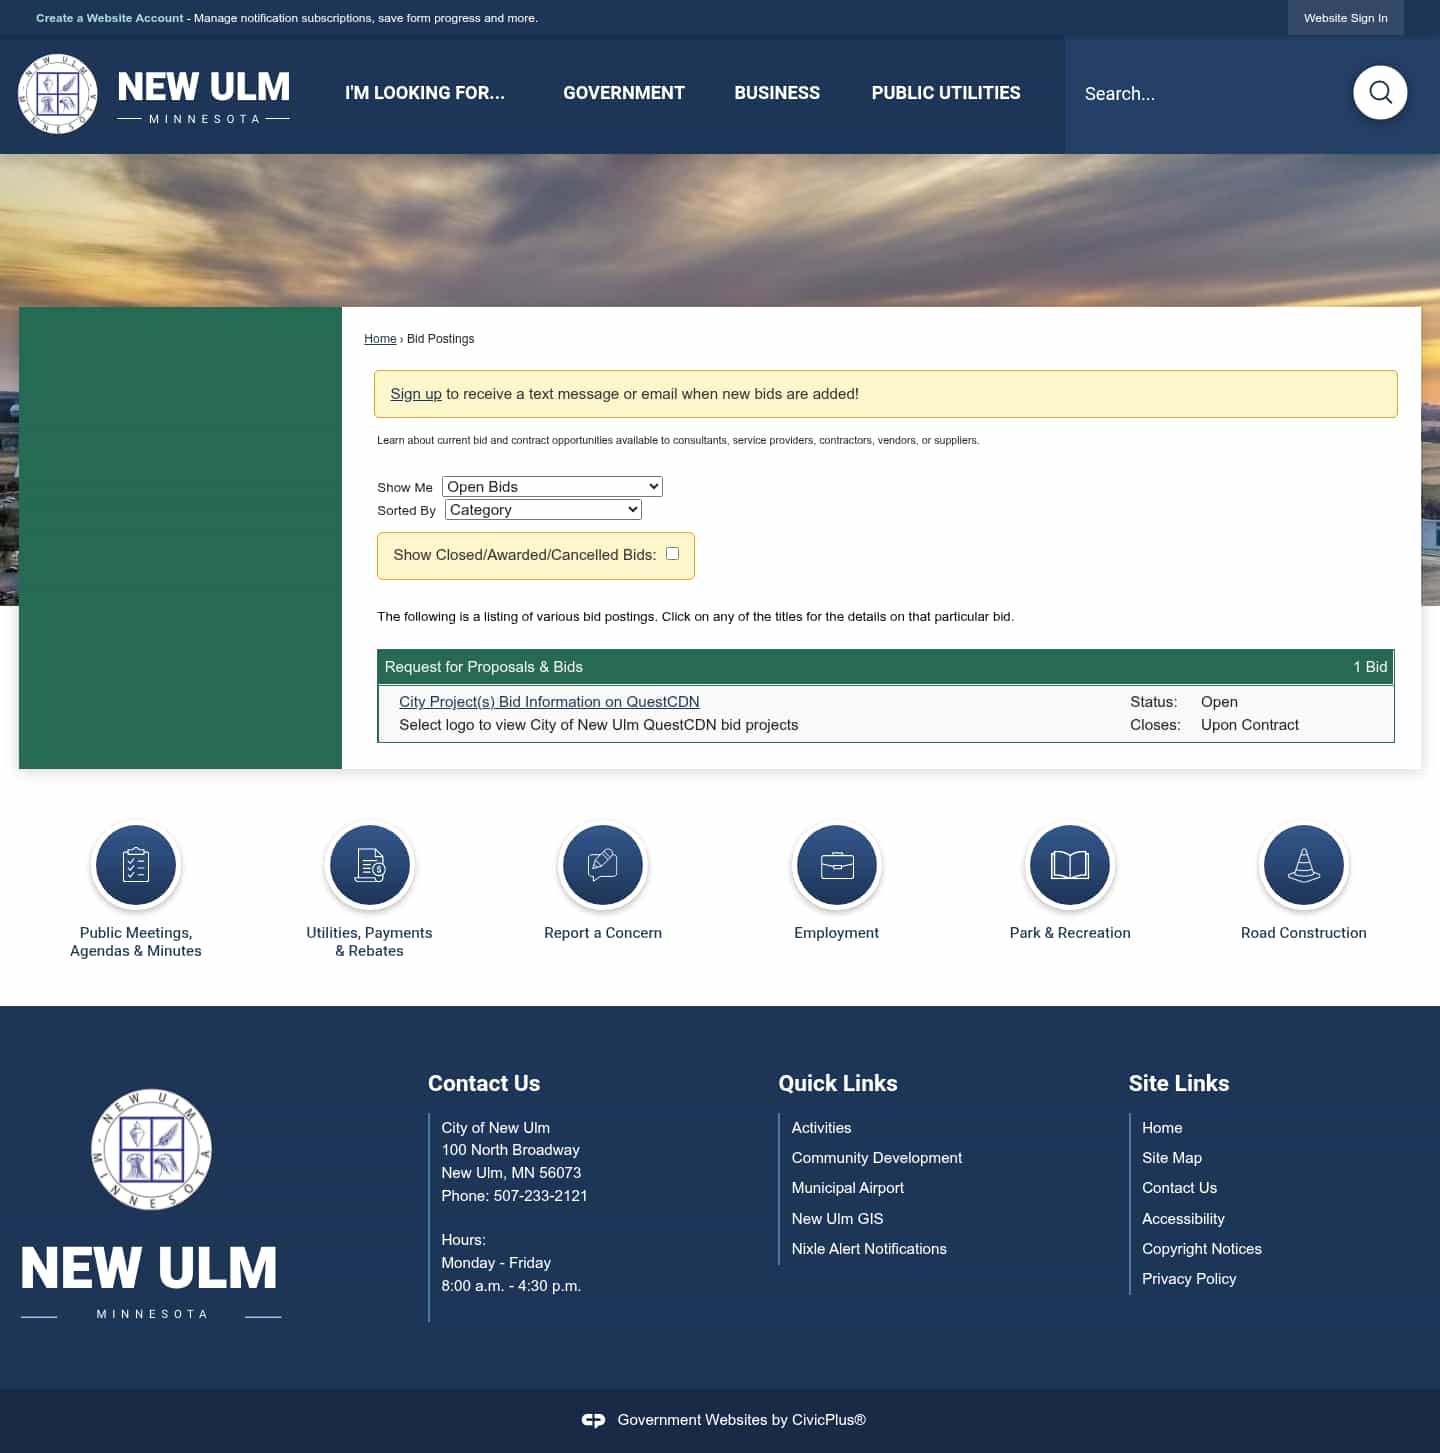Click the magnifying glass search icon

1380,93
